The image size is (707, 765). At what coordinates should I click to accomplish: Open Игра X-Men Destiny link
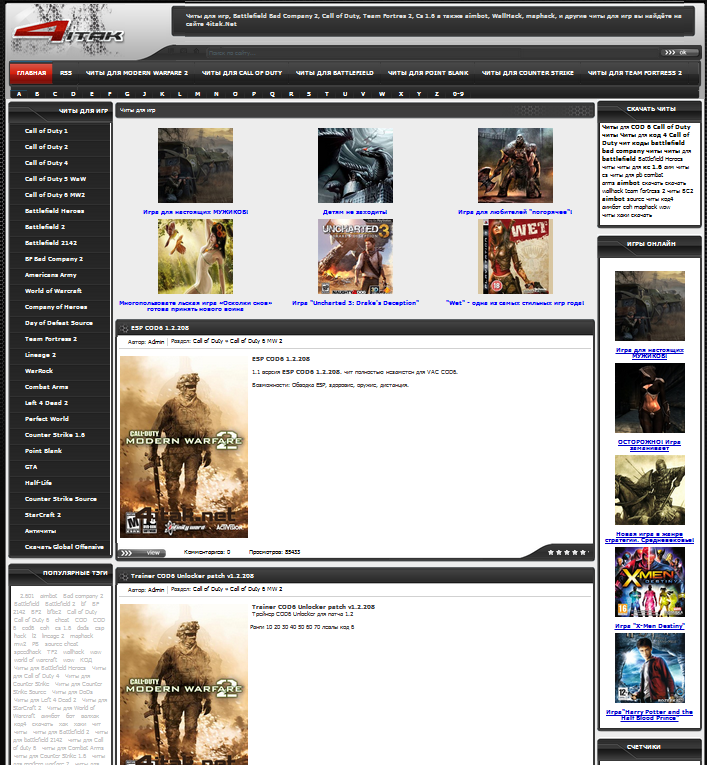650,626
